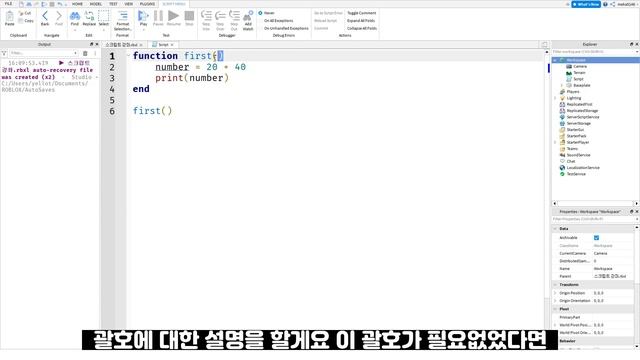The image size is (640, 360).
Task: Expand the StarterPlayer tree node
Action: 555,142
